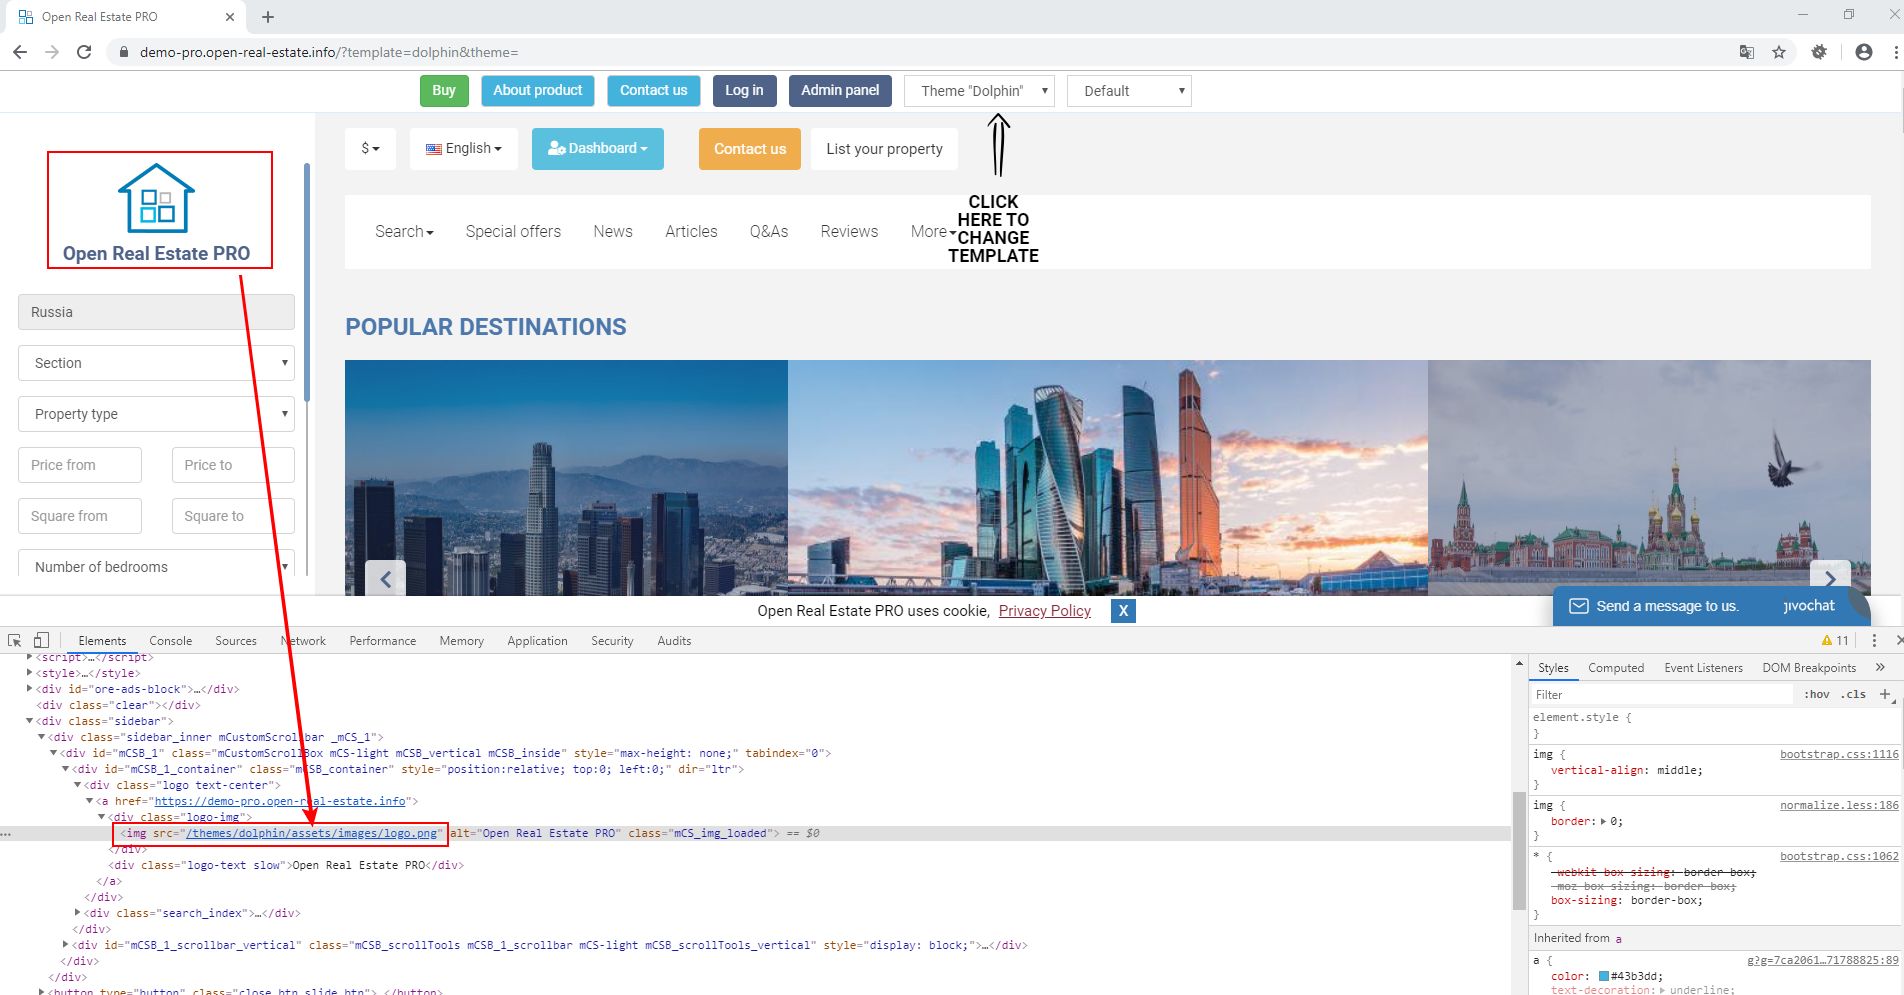Screen dimensions: 1904x995
Task: Dismiss cookie notice with X button
Action: pos(1123,610)
